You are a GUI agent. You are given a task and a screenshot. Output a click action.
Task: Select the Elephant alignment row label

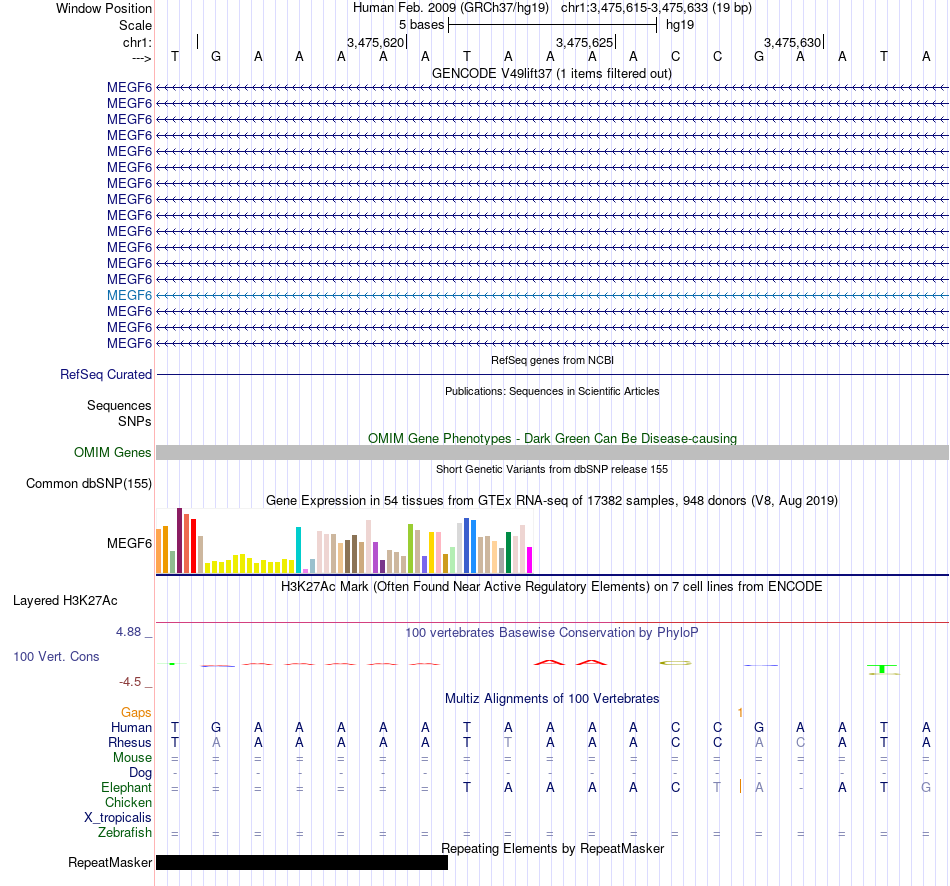point(126,788)
